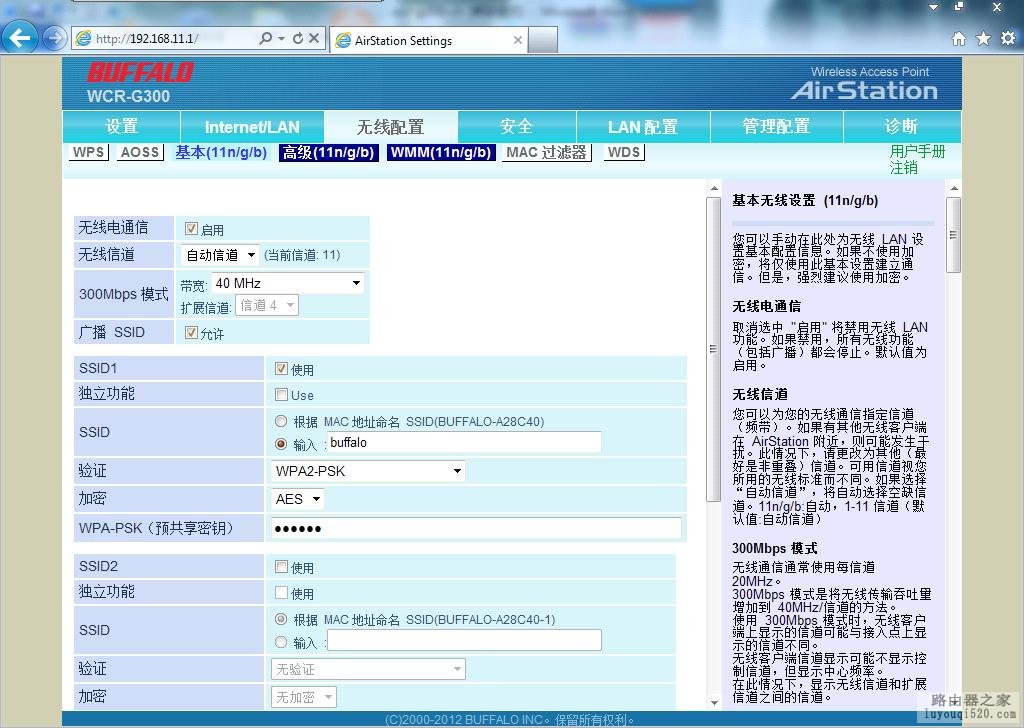The image size is (1024, 728).
Task: Open favorites with the star icon
Action: [x=983, y=39]
